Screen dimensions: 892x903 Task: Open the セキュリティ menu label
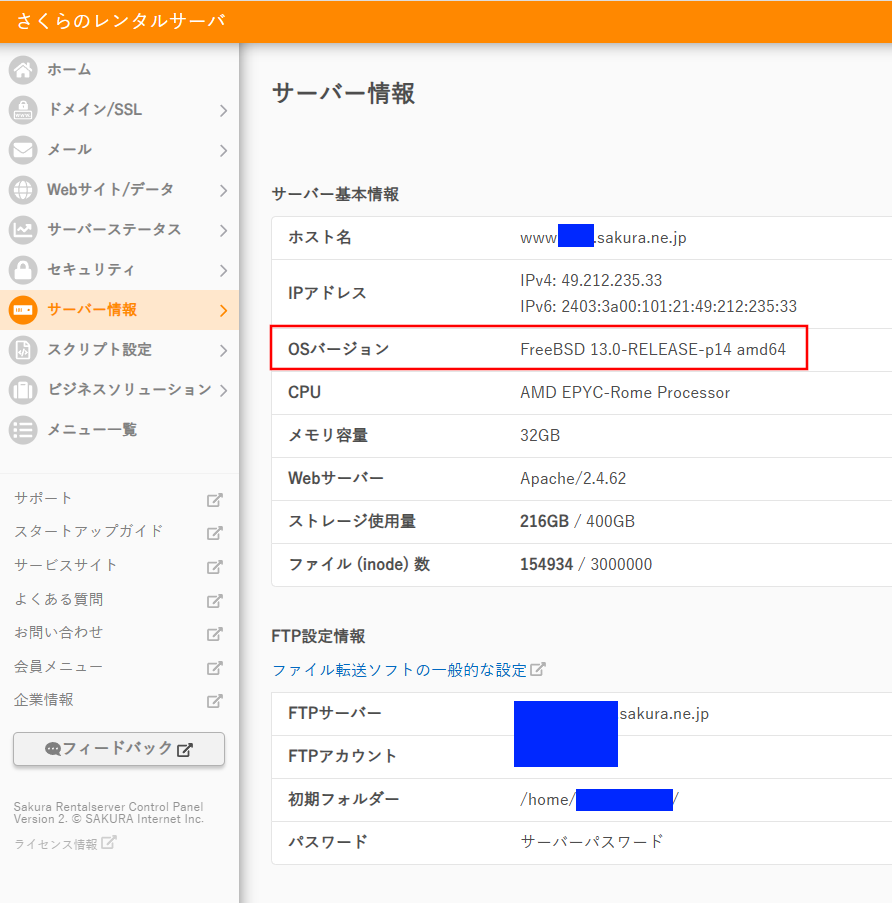coord(91,270)
